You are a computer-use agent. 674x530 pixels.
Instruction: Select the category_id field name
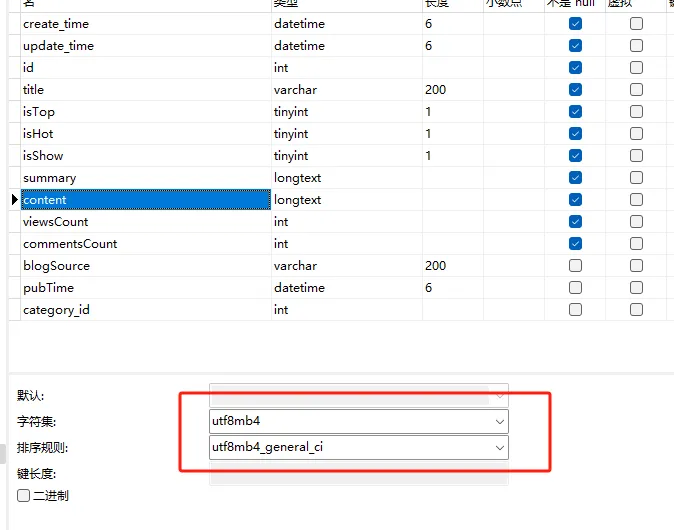coord(145,310)
